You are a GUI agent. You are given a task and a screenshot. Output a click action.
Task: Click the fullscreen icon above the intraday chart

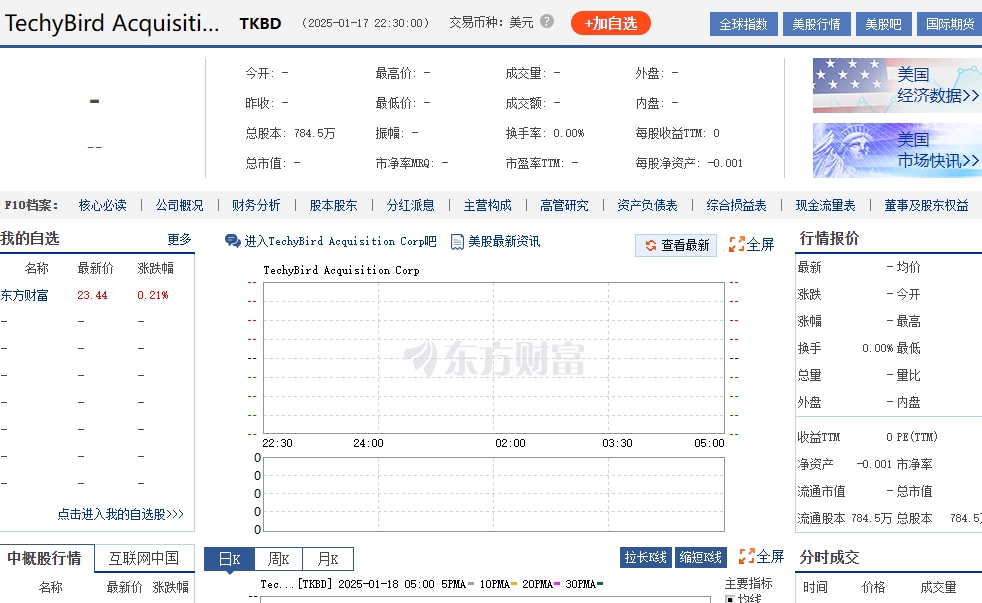pos(736,244)
